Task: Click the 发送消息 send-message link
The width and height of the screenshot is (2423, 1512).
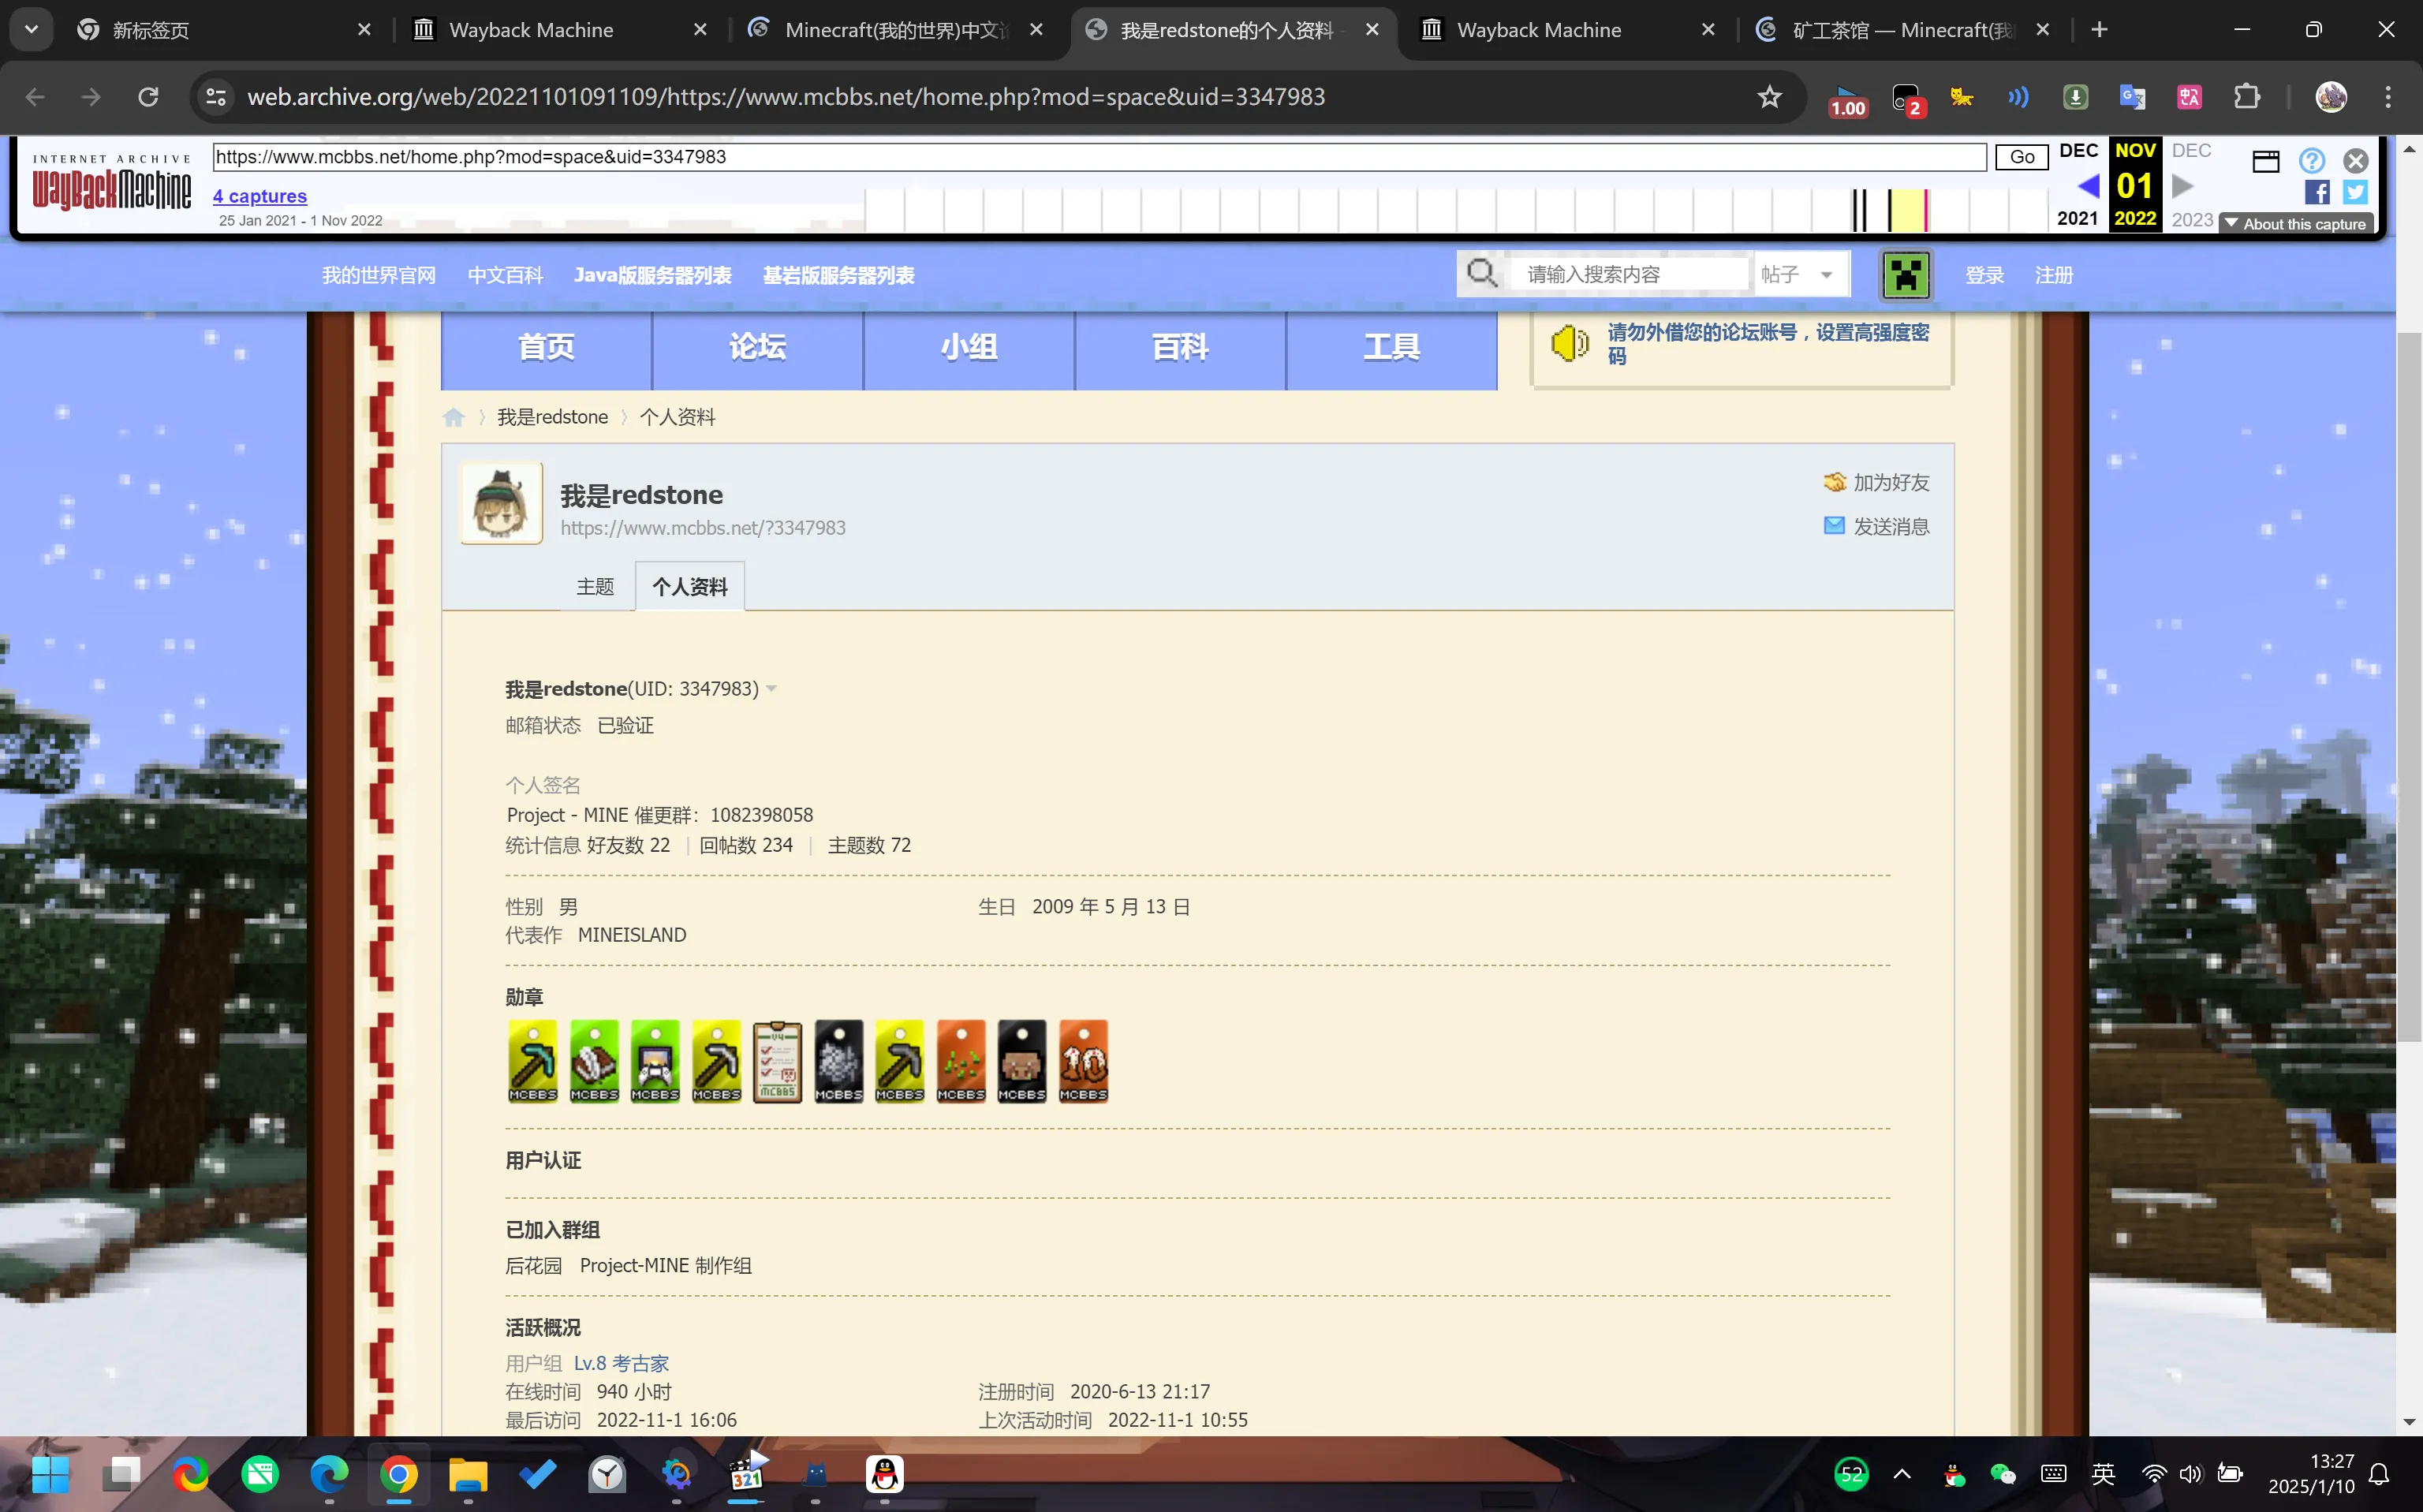Action: (x=1876, y=526)
